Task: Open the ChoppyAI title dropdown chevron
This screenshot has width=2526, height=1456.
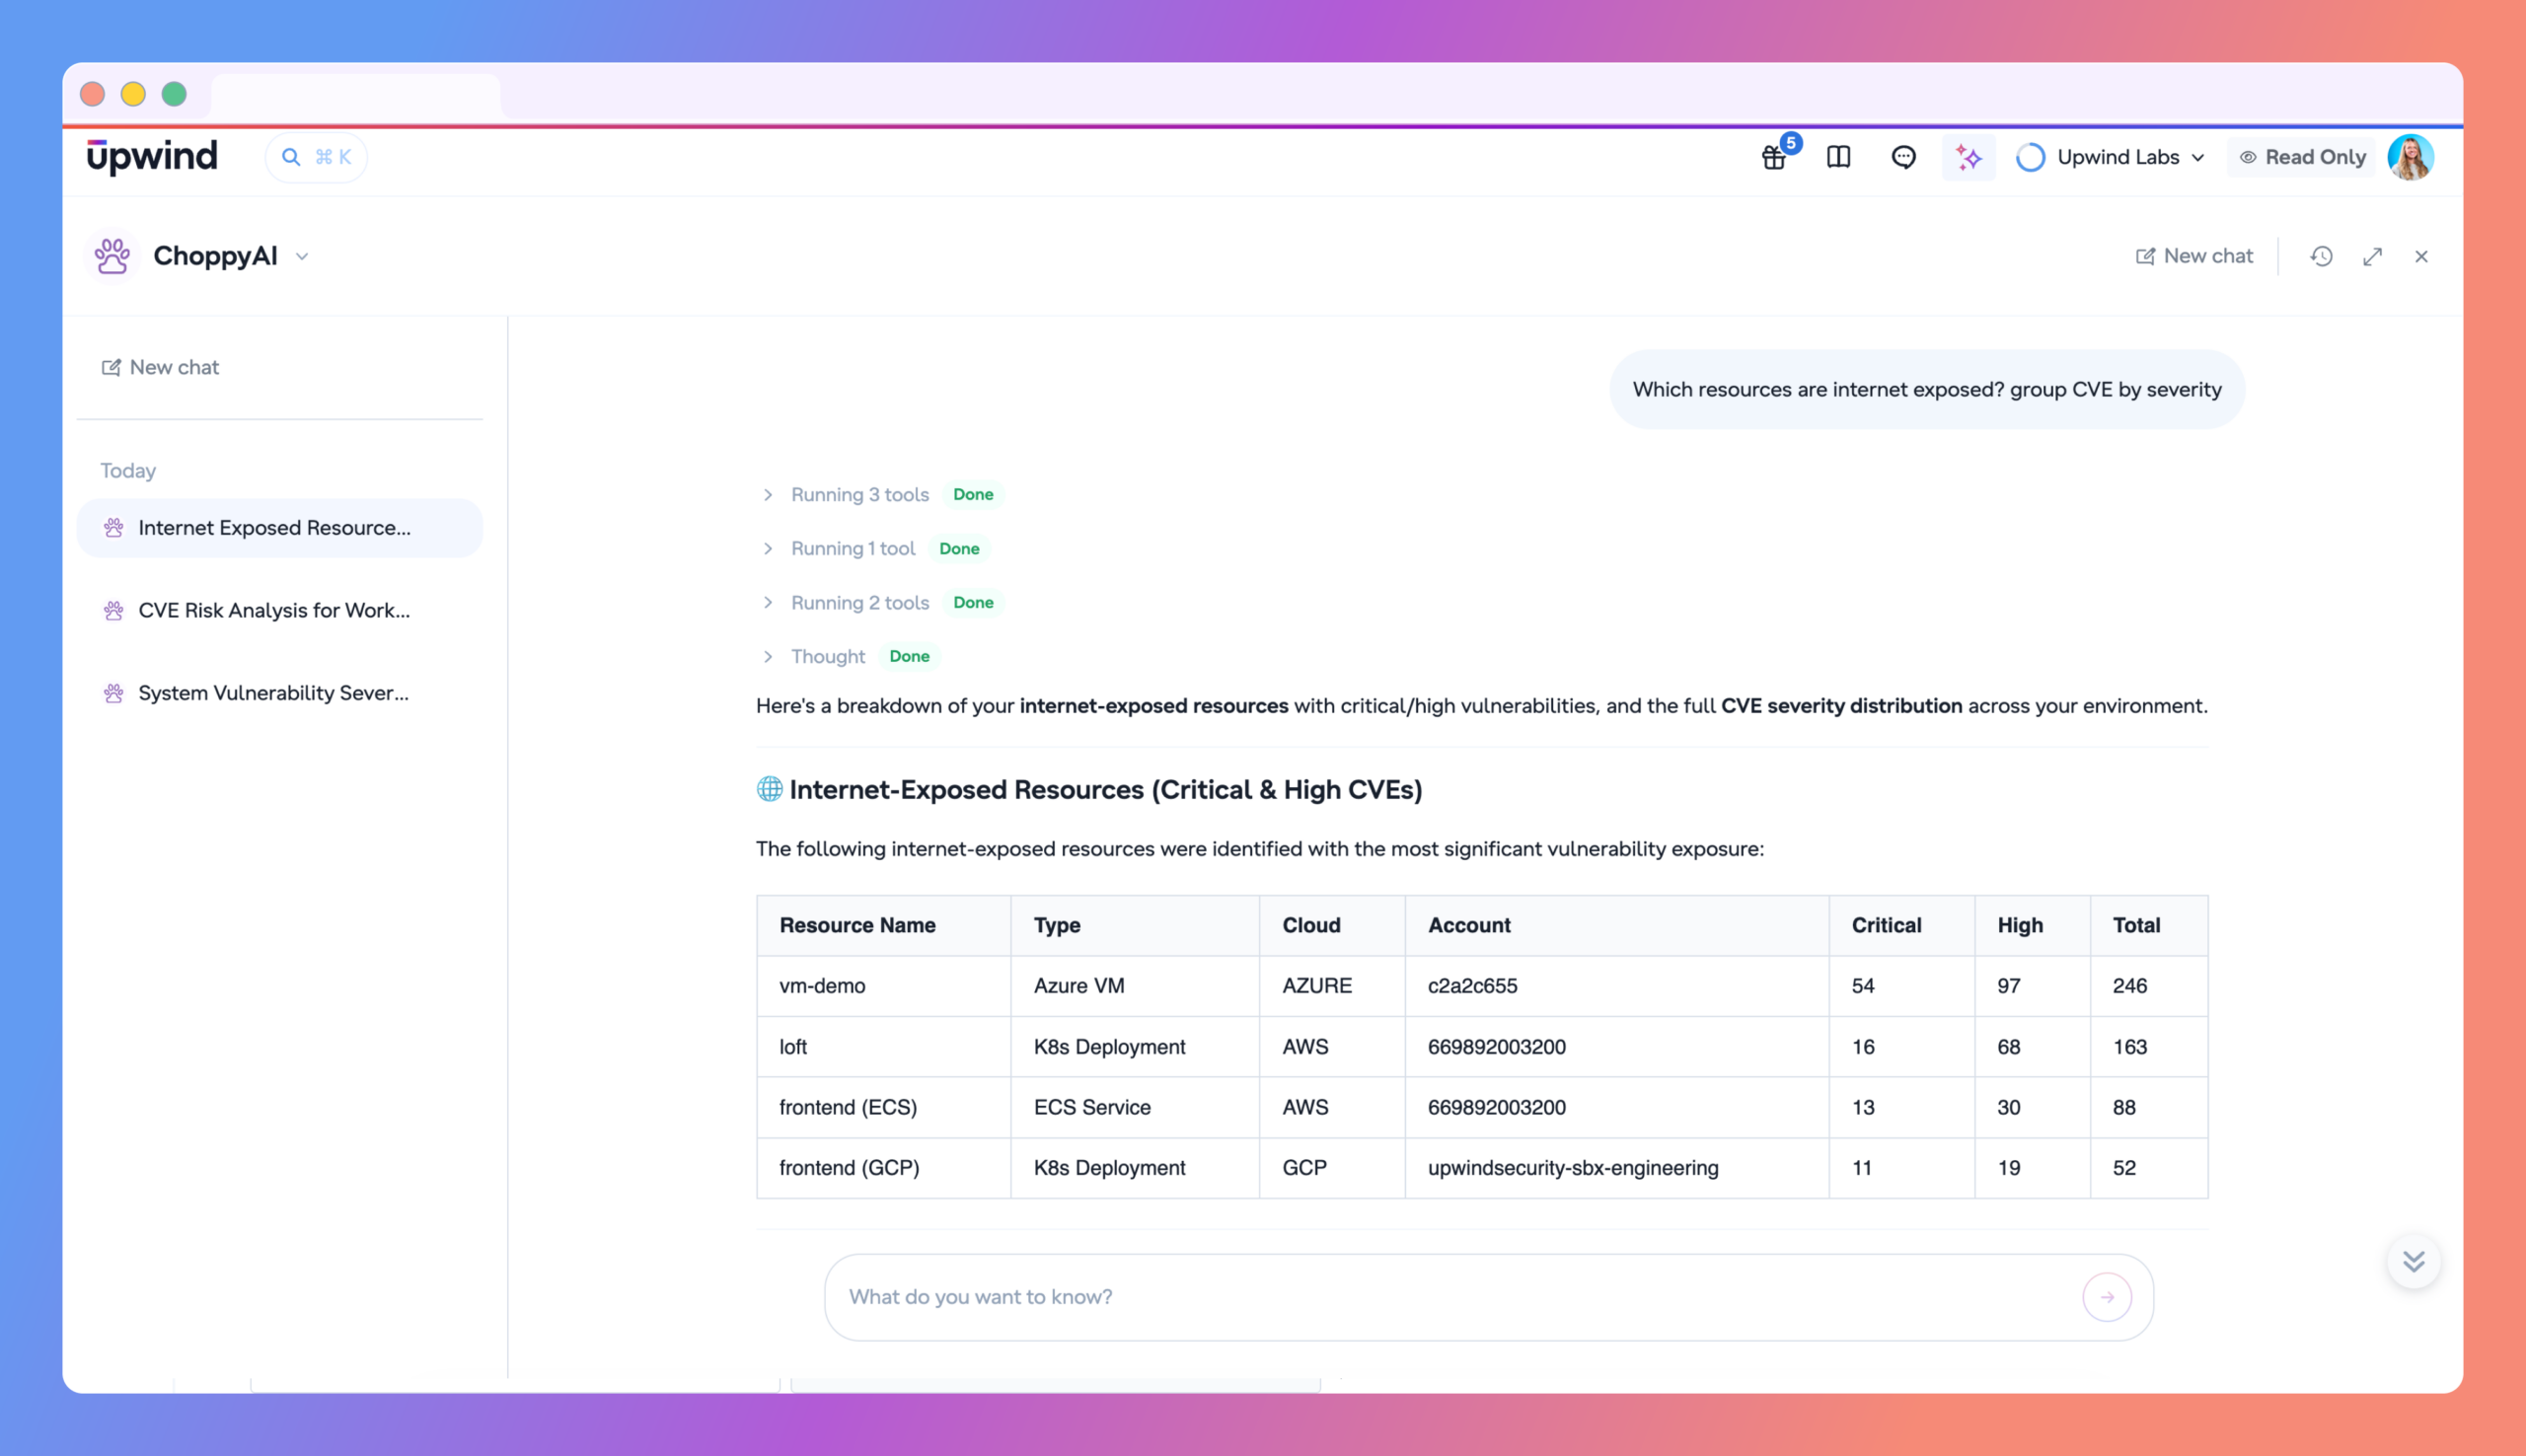Action: pyautogui.click(x=302, y=257)
